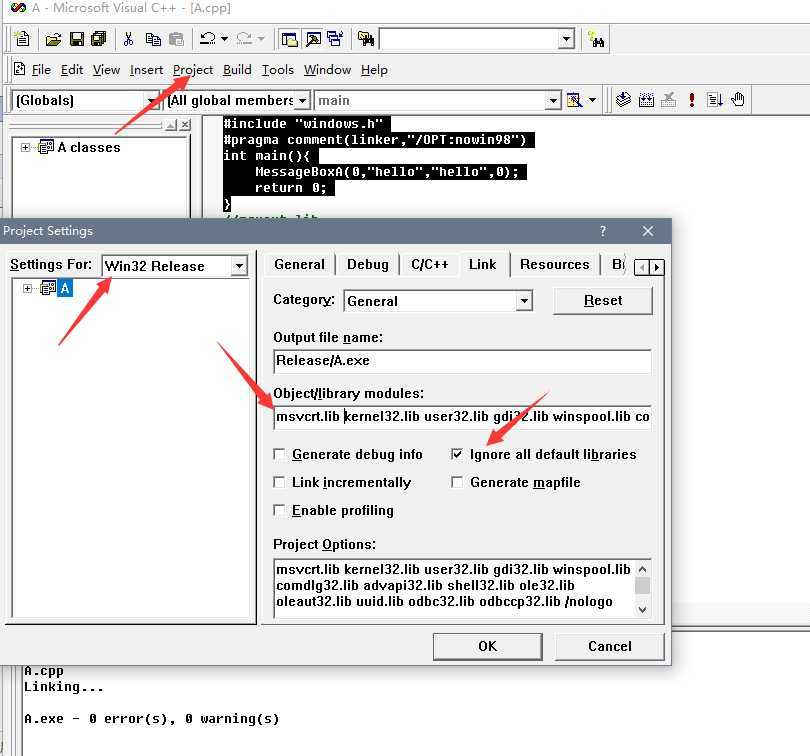Toggle the Workspace window icon
This screenshot has width=810, height=756.
(289, 39)
